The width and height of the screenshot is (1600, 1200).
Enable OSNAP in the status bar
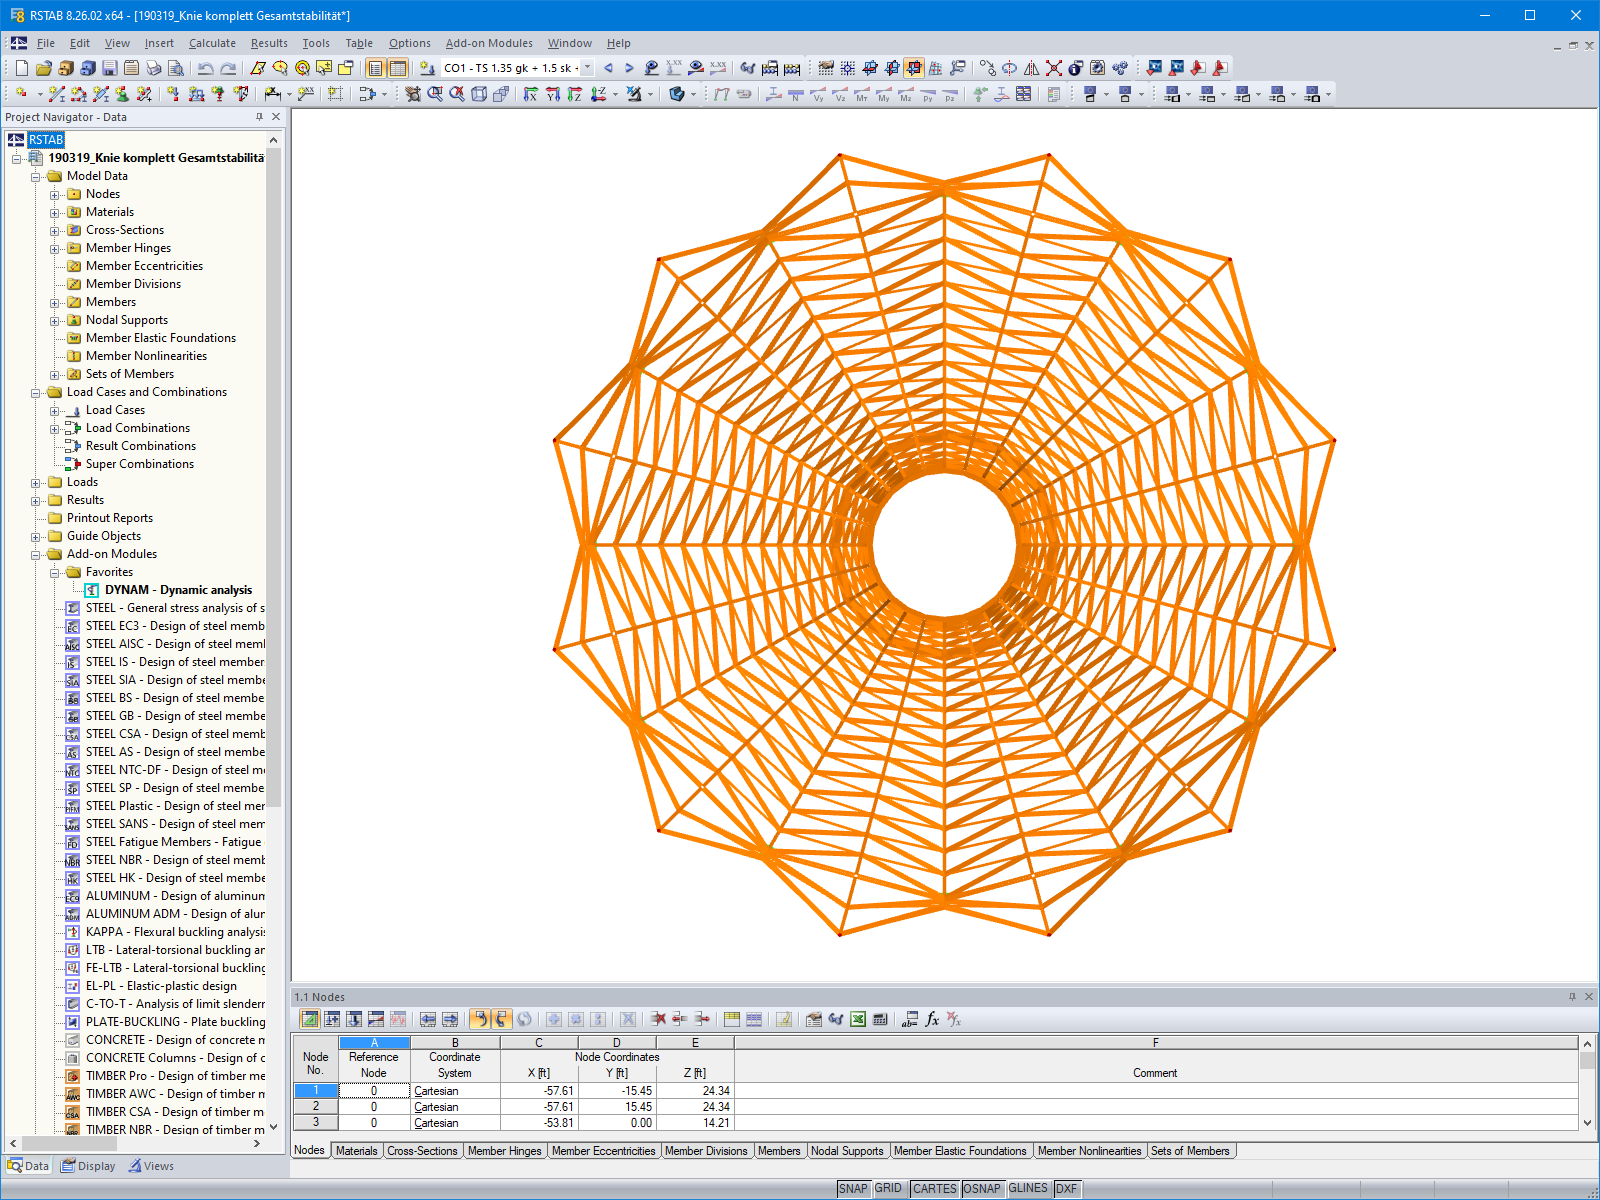(983, 1189)
